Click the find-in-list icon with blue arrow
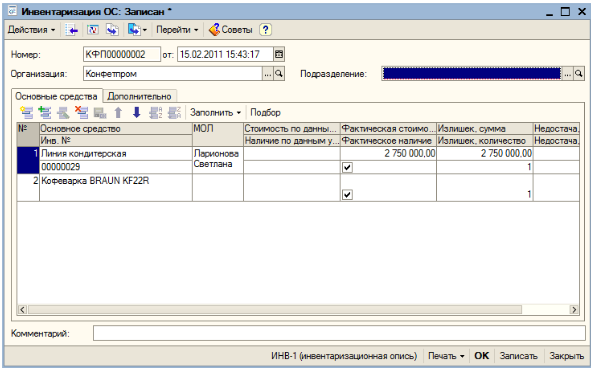The height and width of the screenshot is (370, 591). pyautogui.click(x=71, y=30)
